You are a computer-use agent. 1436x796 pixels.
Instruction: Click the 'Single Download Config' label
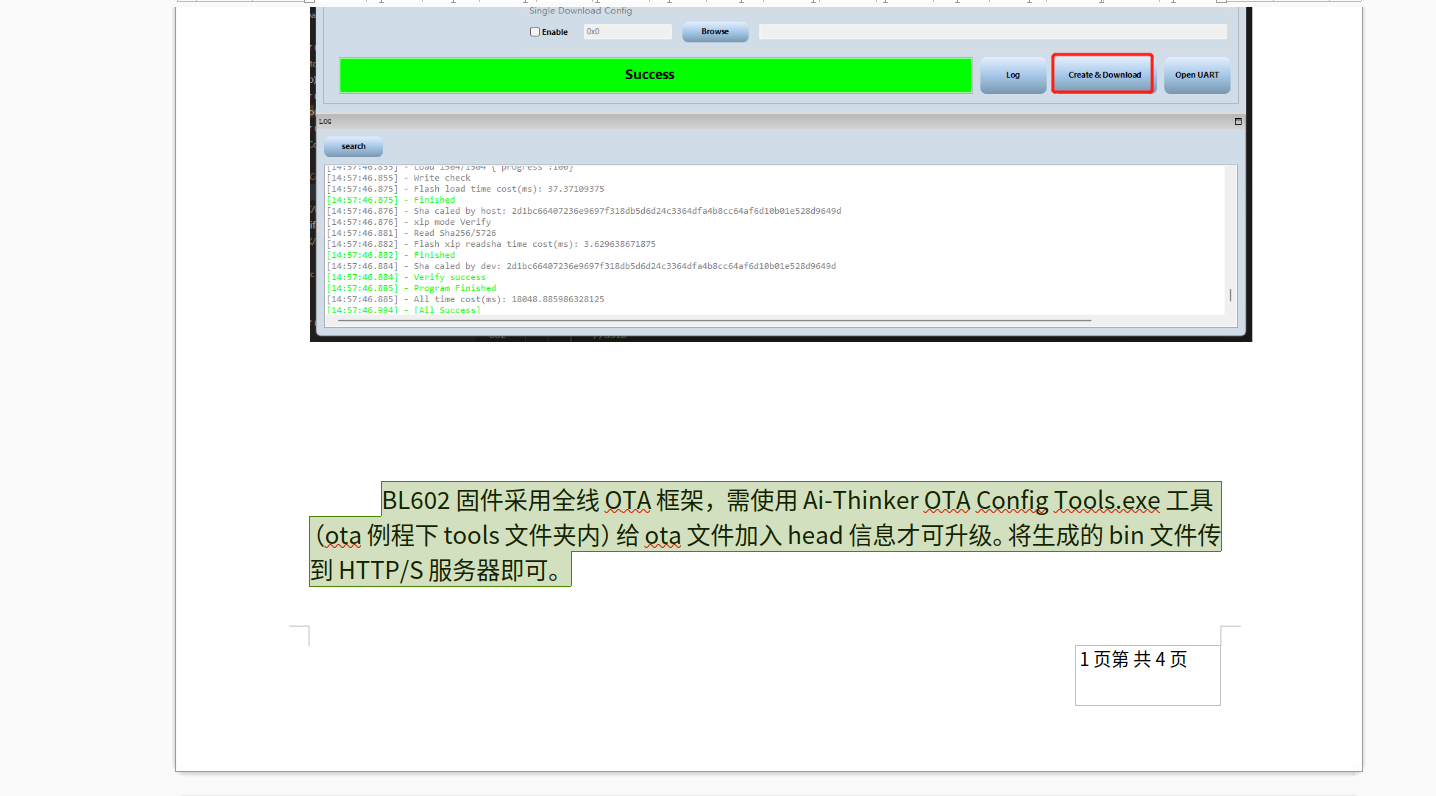click(x=580, y=11)
